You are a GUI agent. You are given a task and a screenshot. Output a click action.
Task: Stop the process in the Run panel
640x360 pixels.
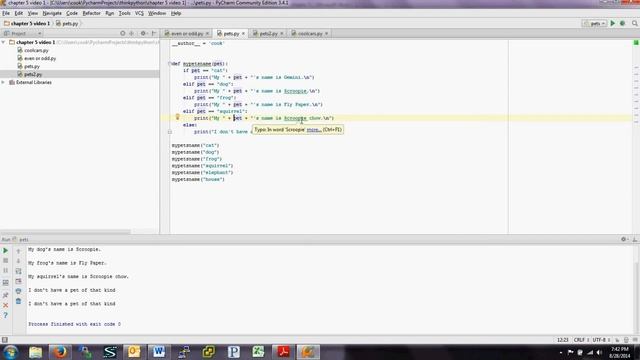(x=5, y=260)
